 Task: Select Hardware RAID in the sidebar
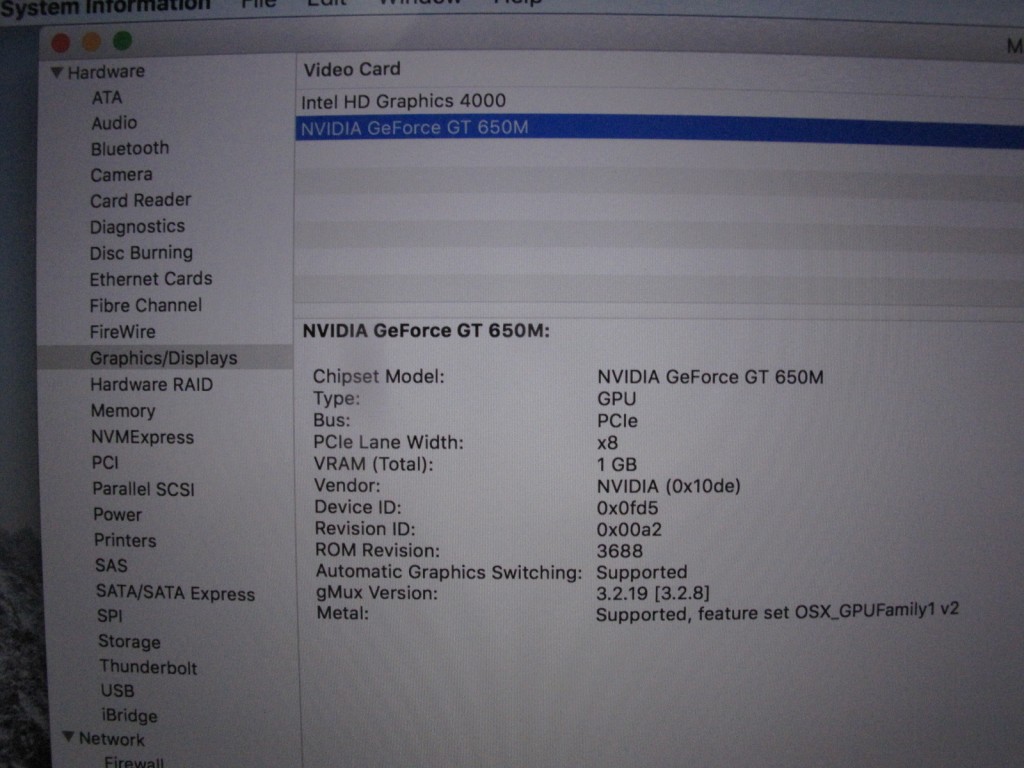point(152,385)
